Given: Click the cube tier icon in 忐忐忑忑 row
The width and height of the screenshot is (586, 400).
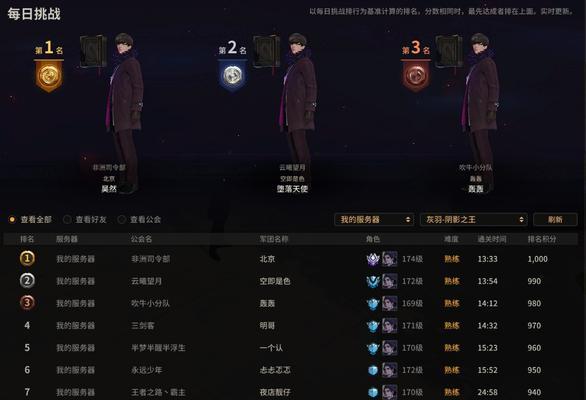Looking at the screenshot, I should tap(373, 370).
